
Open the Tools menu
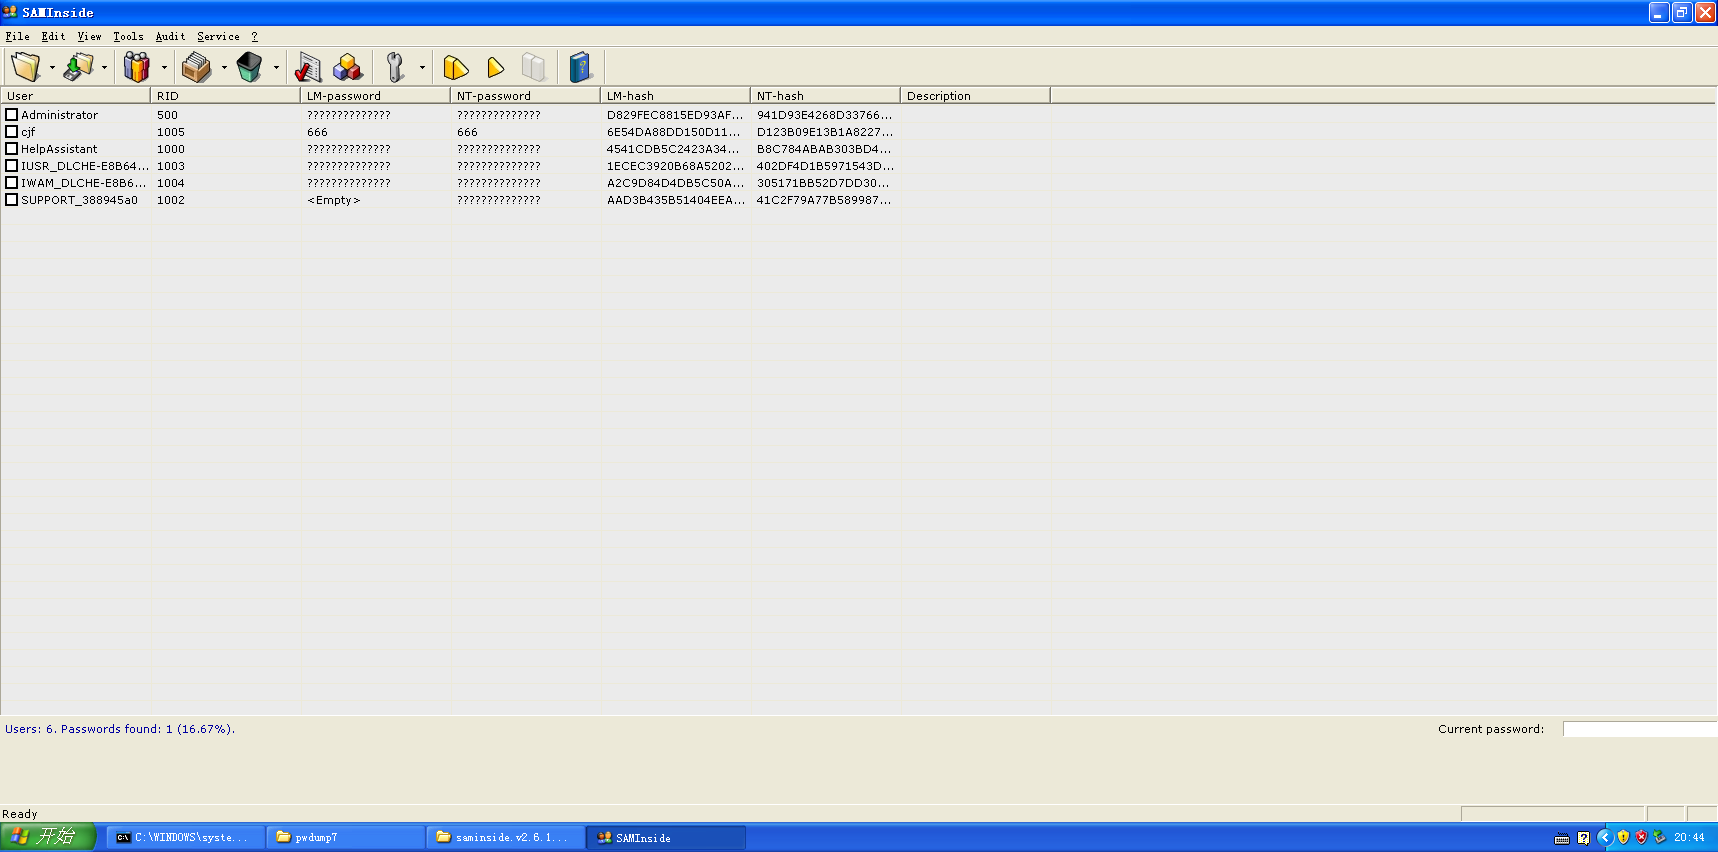[128, 36]
